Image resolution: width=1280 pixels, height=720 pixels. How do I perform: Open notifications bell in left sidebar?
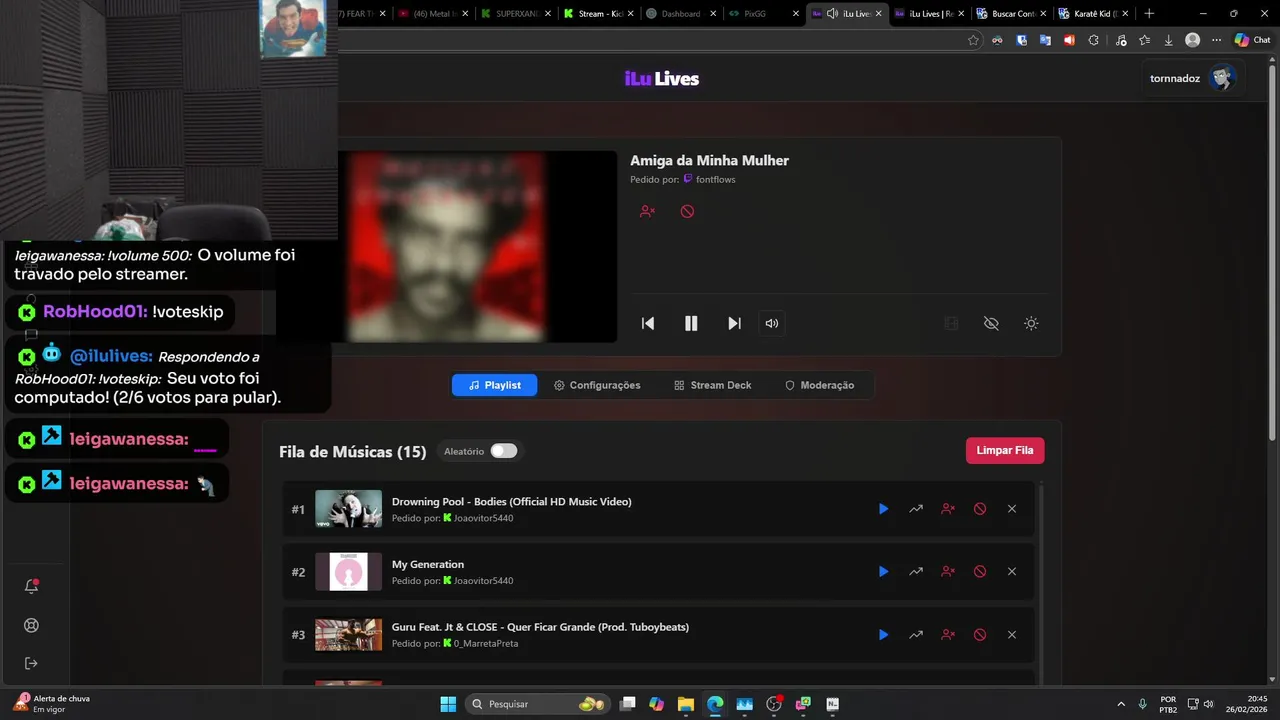(31, 587)
